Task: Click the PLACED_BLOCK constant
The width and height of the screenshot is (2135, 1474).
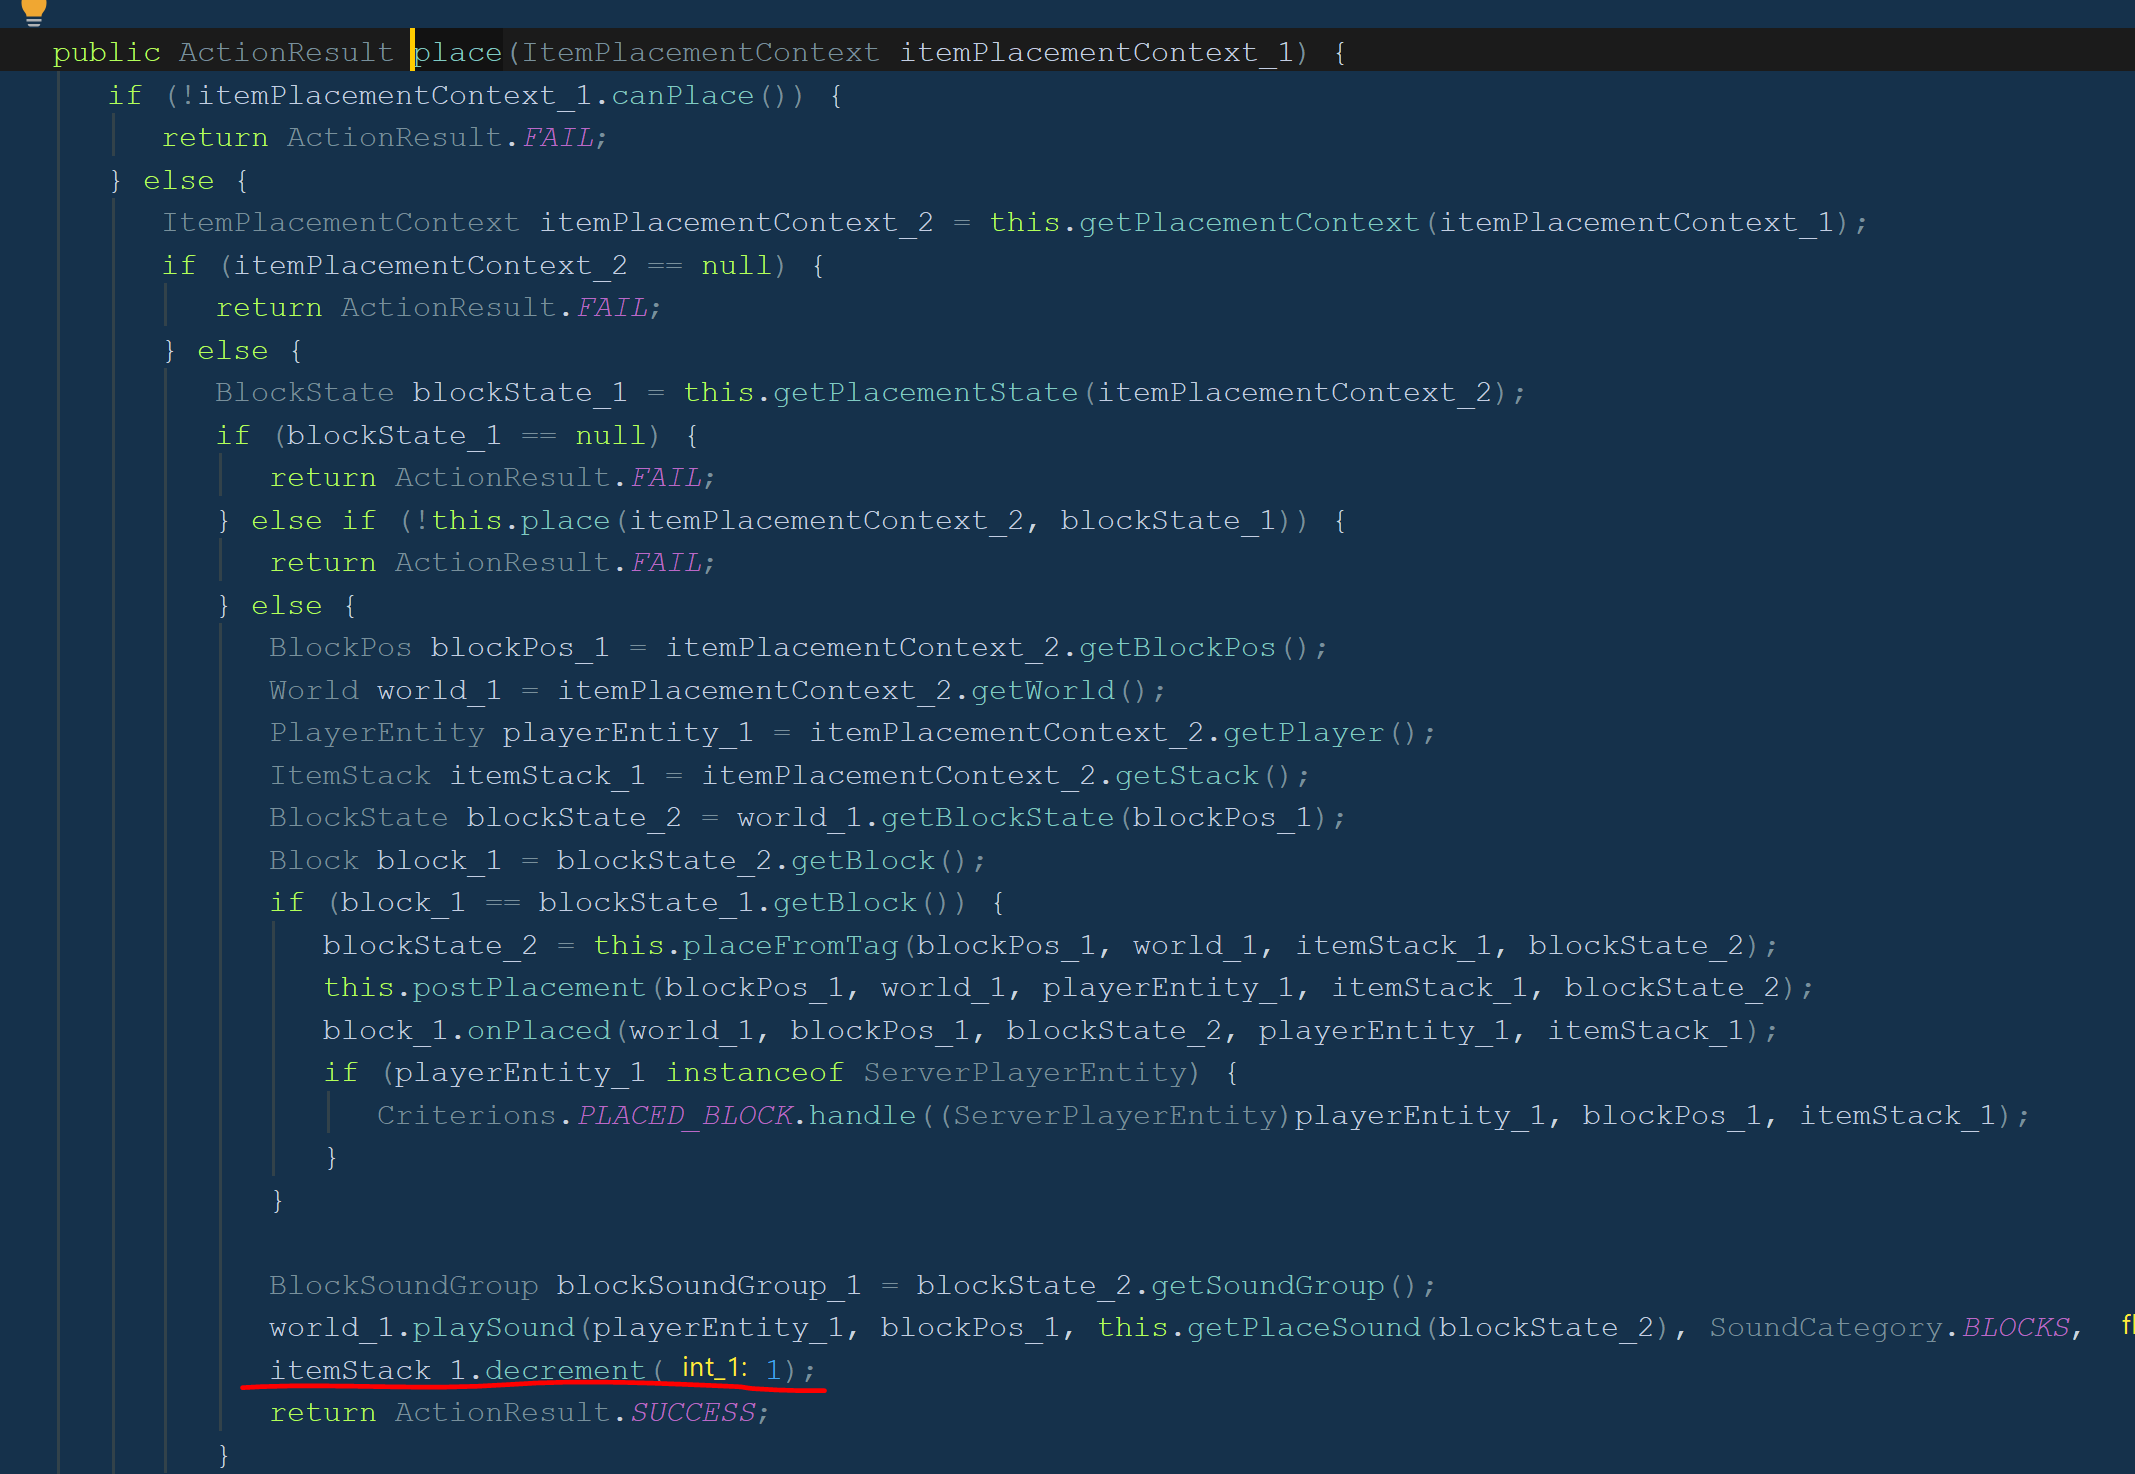Action: [x=685, y=1115]
